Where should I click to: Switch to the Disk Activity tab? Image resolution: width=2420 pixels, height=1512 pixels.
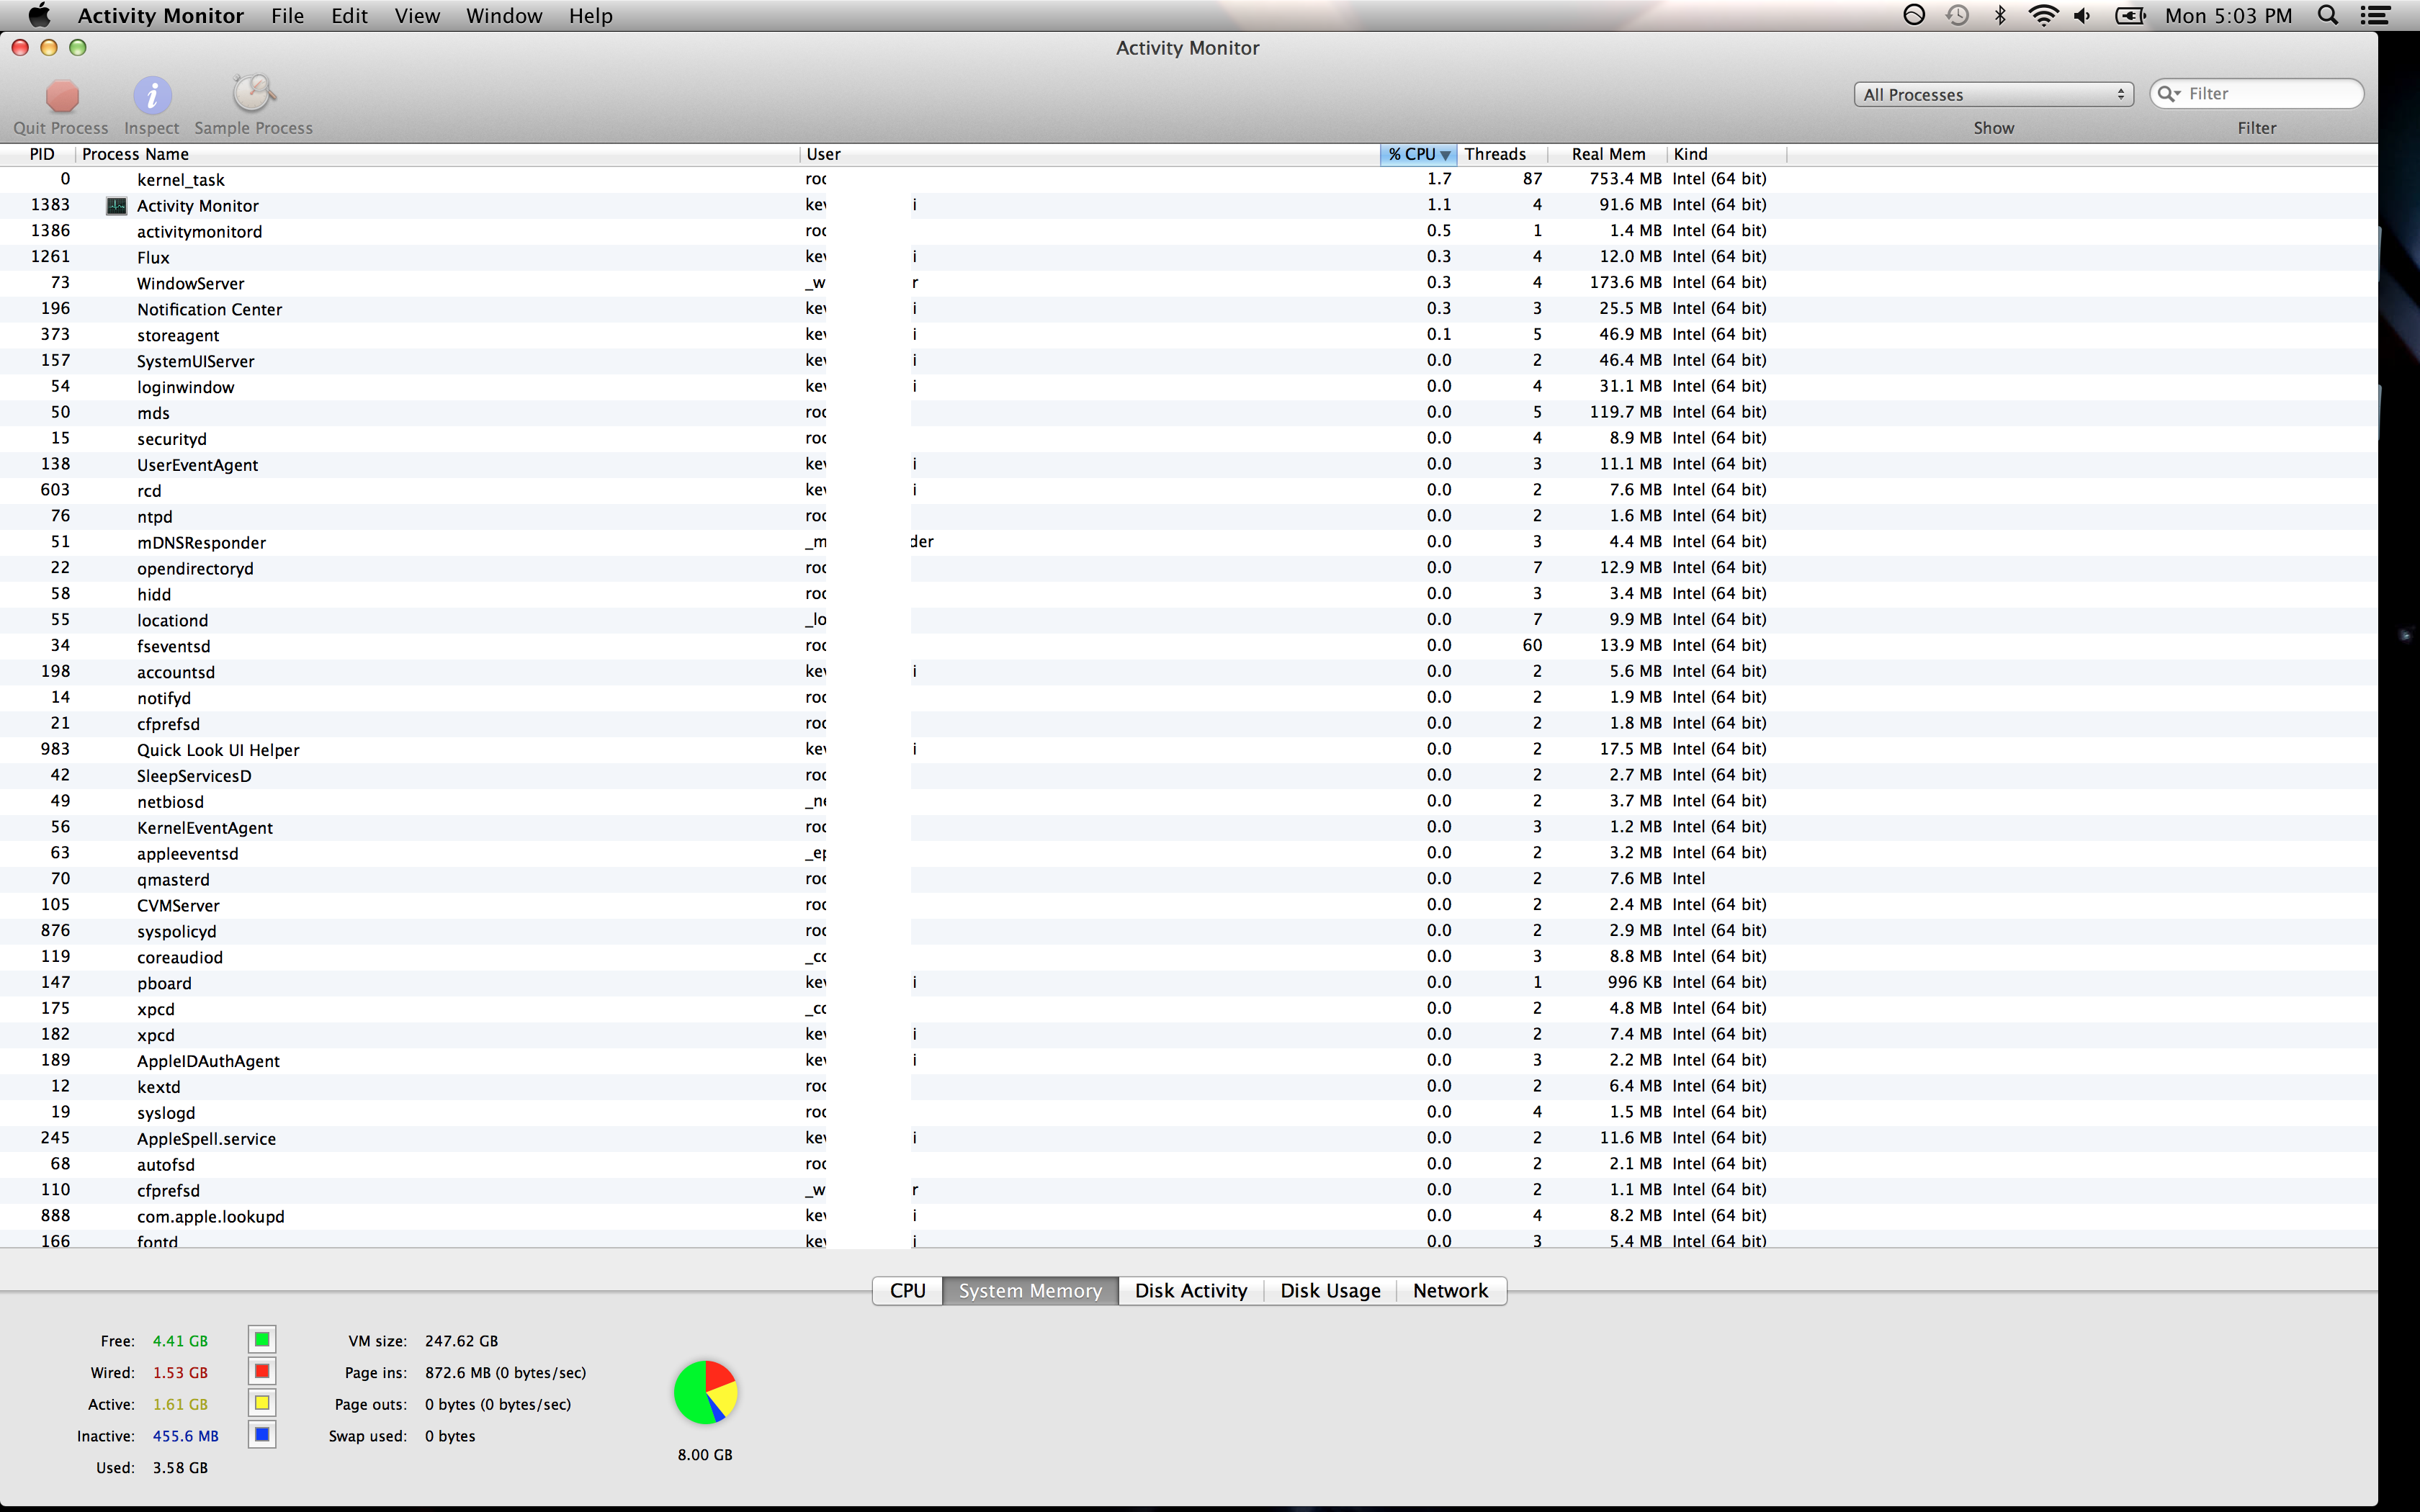(1191, 1290)
